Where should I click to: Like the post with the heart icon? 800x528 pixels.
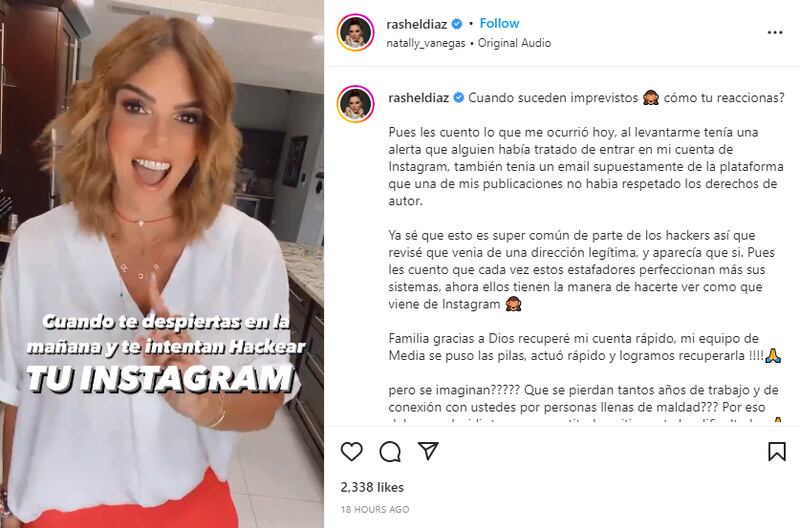352,451
